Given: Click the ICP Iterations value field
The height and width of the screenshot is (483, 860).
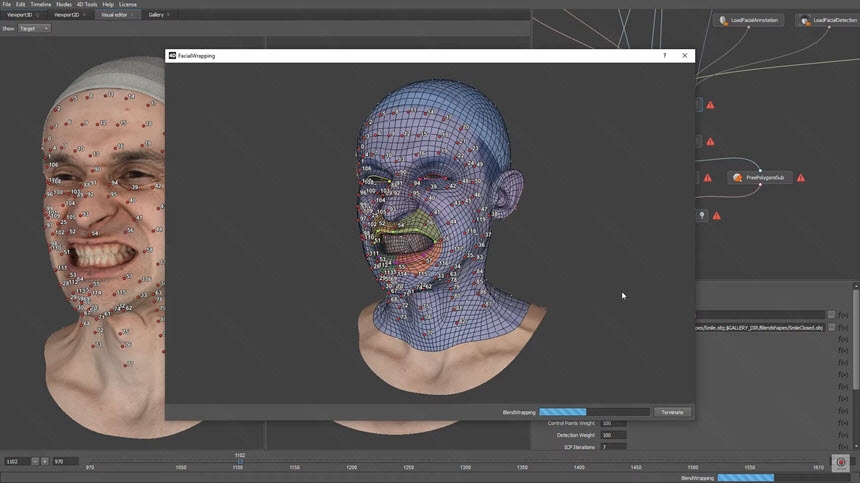Looking at the screenshot, I should coord(613,447).
